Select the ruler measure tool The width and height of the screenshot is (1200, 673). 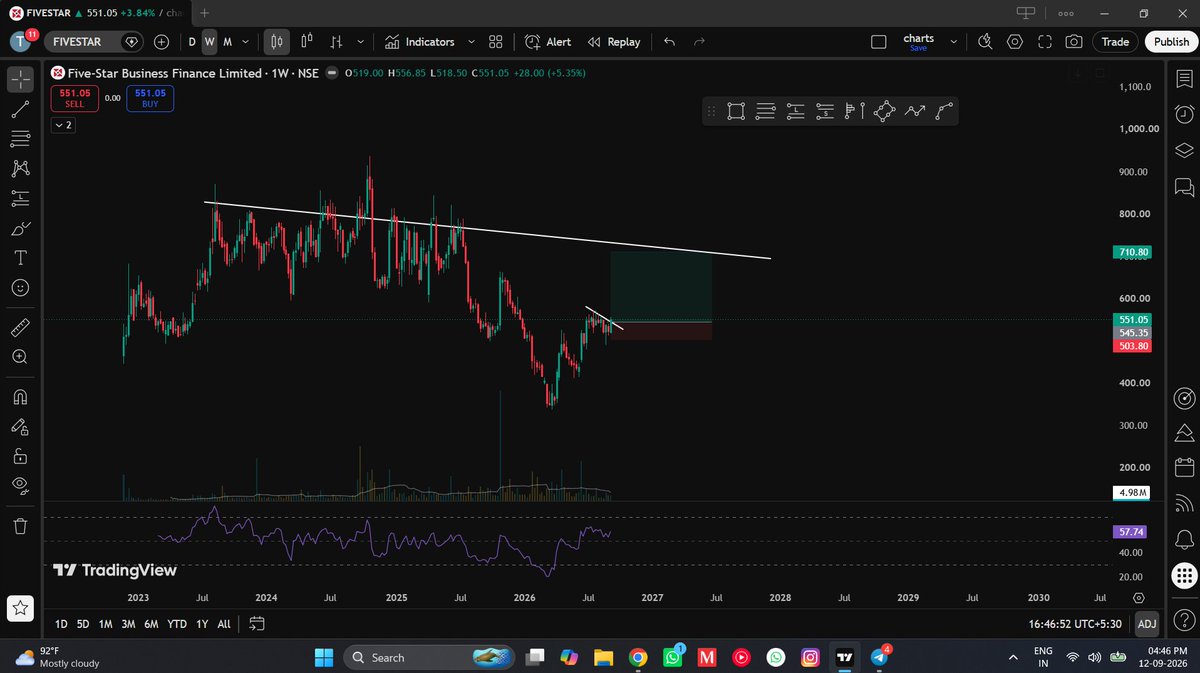(x=20, y=327)
